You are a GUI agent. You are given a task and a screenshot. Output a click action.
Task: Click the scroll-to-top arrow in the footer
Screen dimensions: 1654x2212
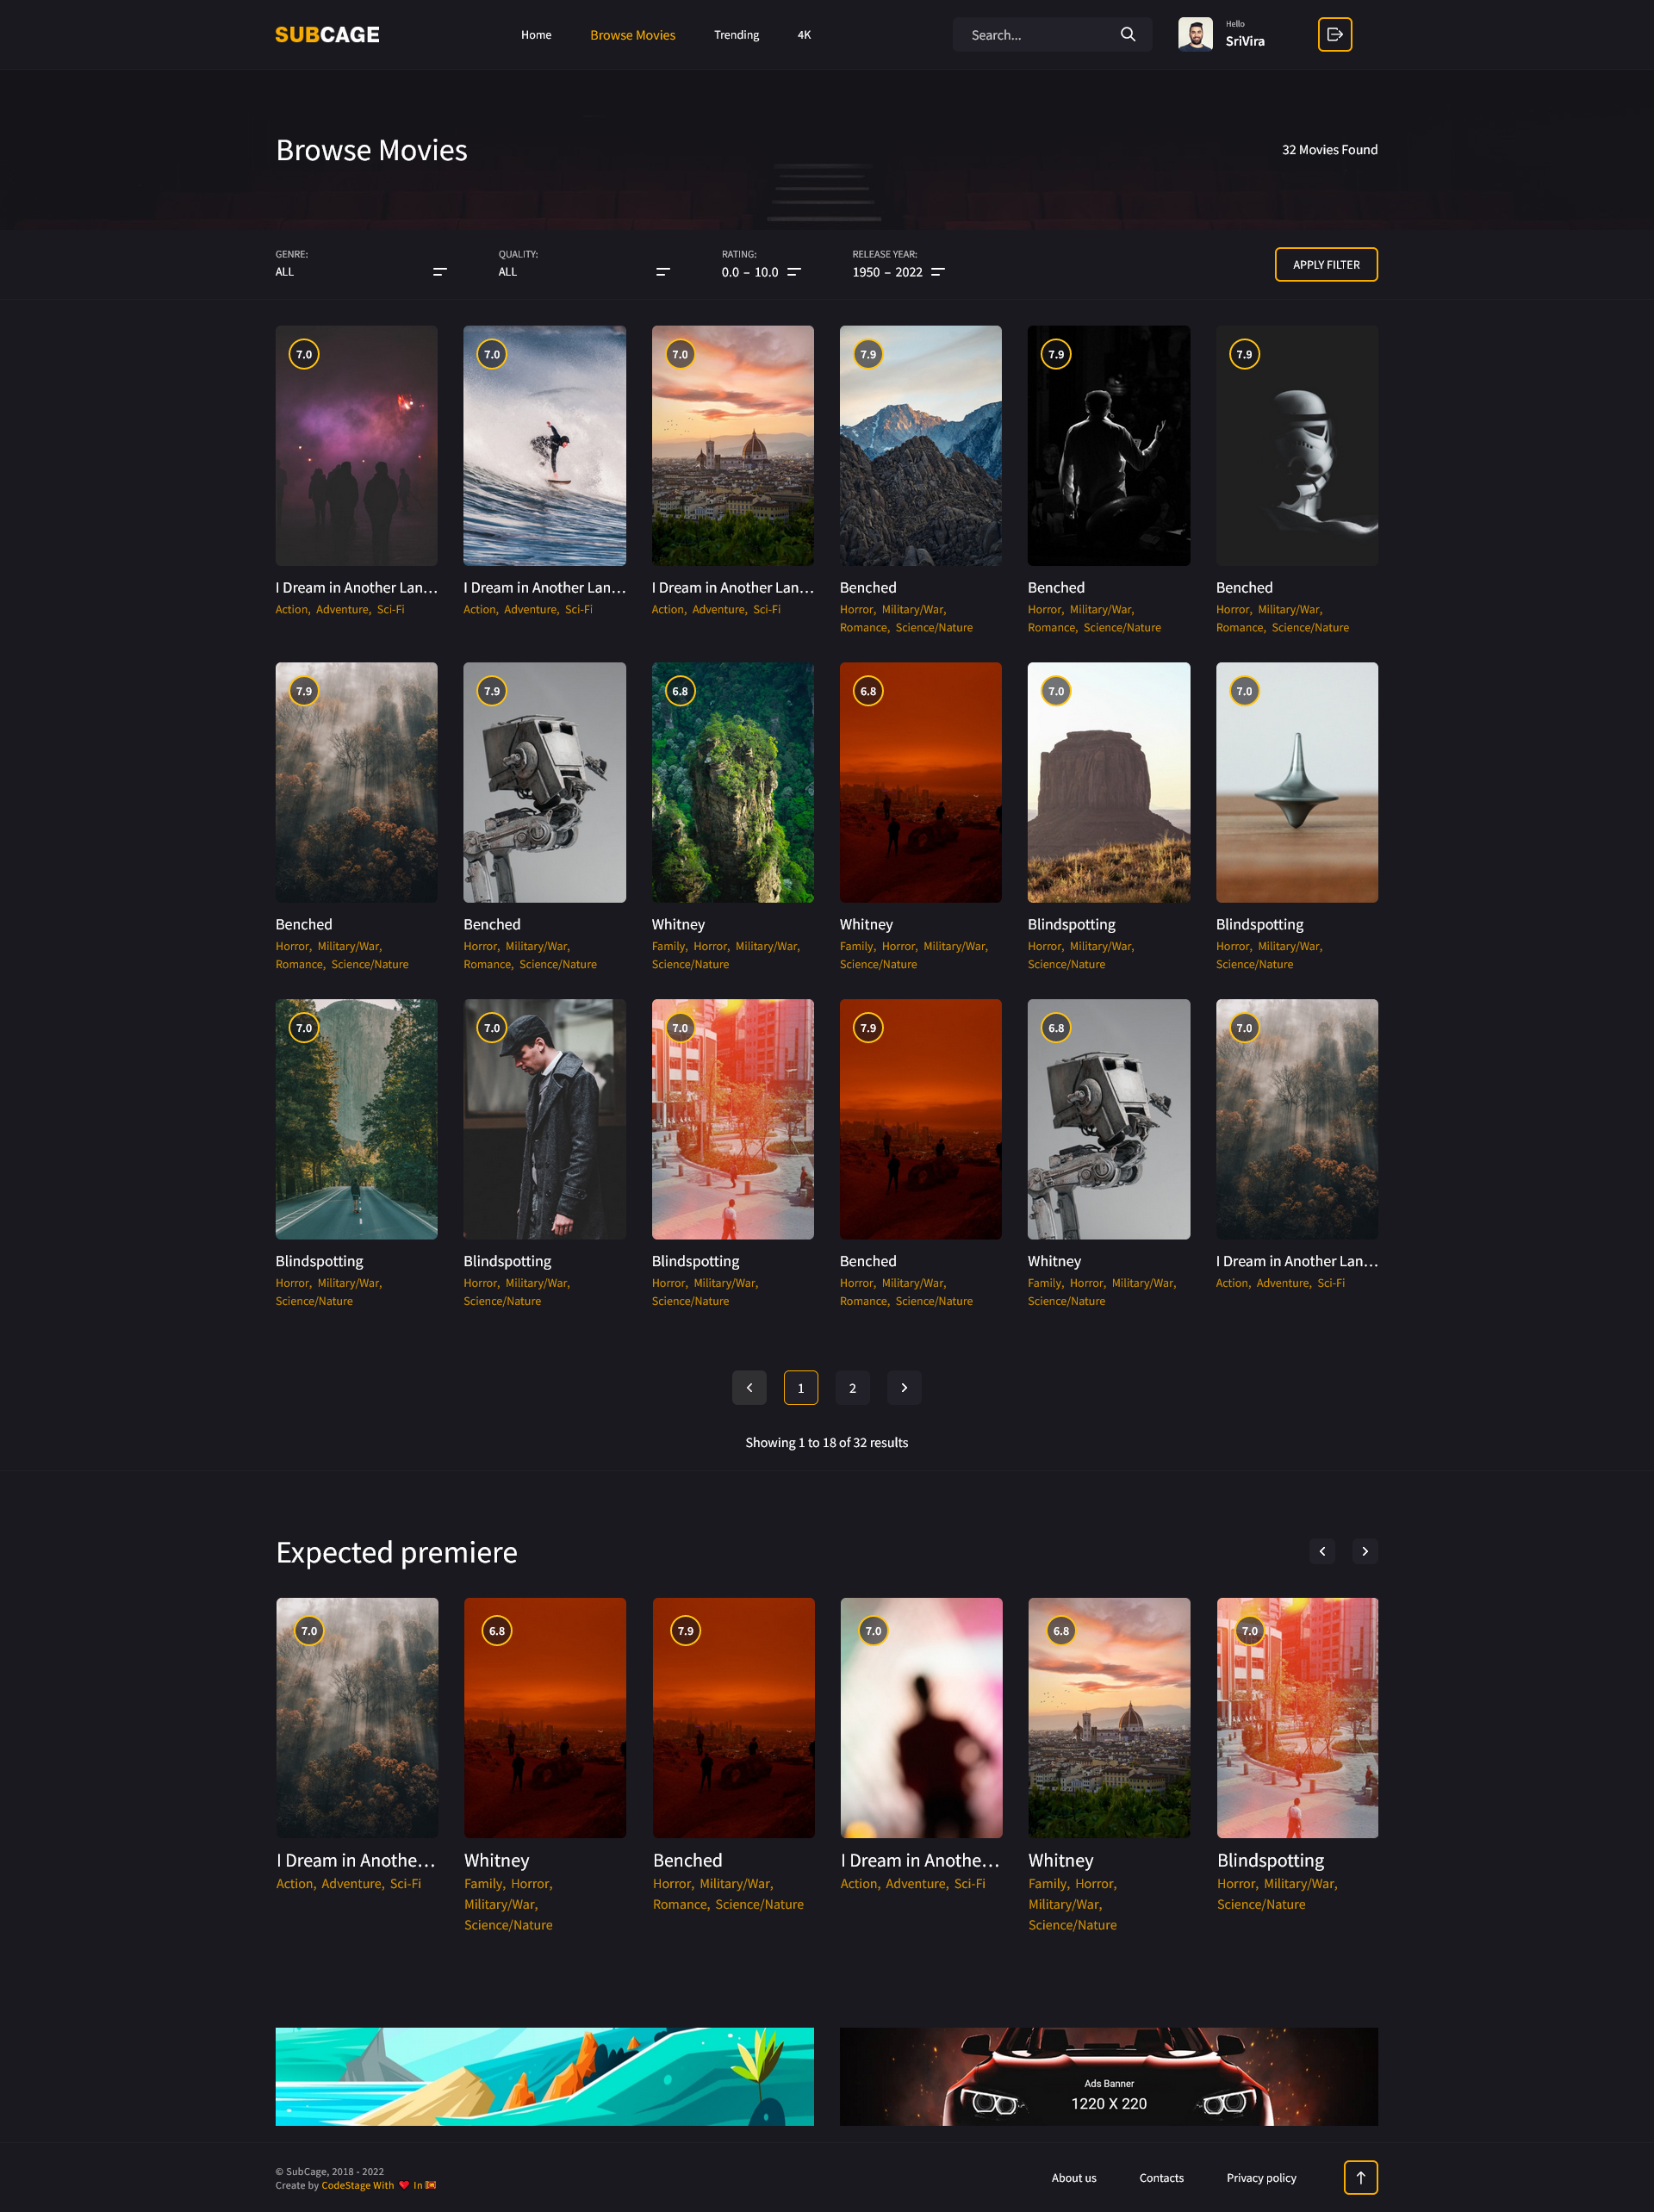tap(1360, 2177)
